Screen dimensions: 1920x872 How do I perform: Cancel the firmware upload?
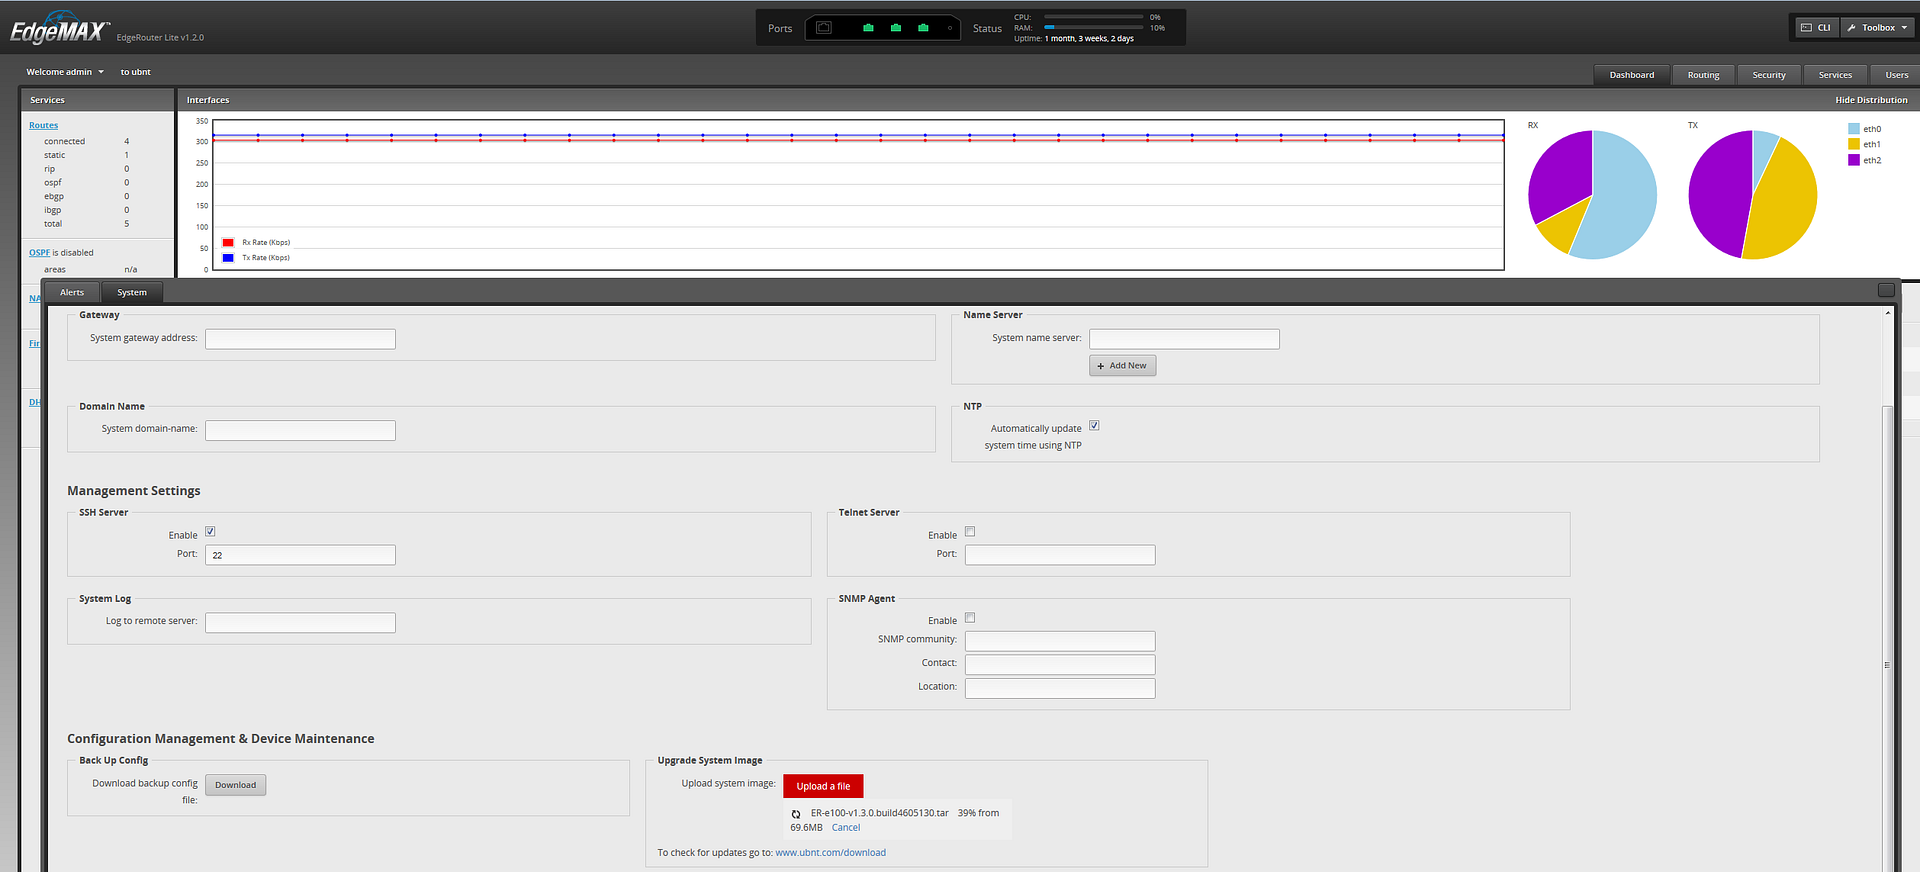point(845,828)
